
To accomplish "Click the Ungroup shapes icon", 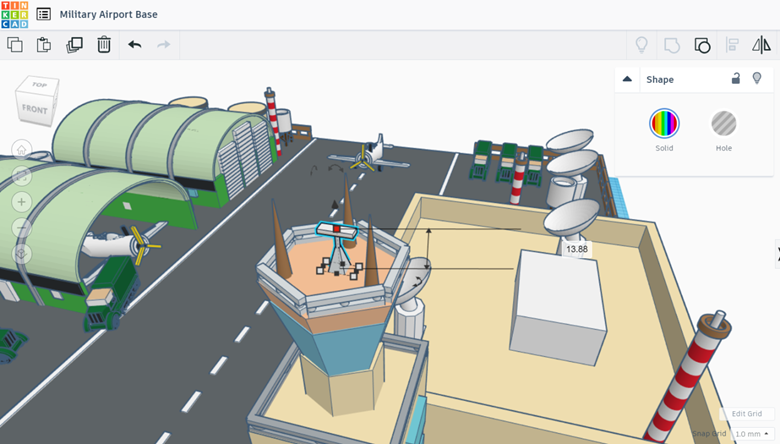I will [x=702, y=45].
